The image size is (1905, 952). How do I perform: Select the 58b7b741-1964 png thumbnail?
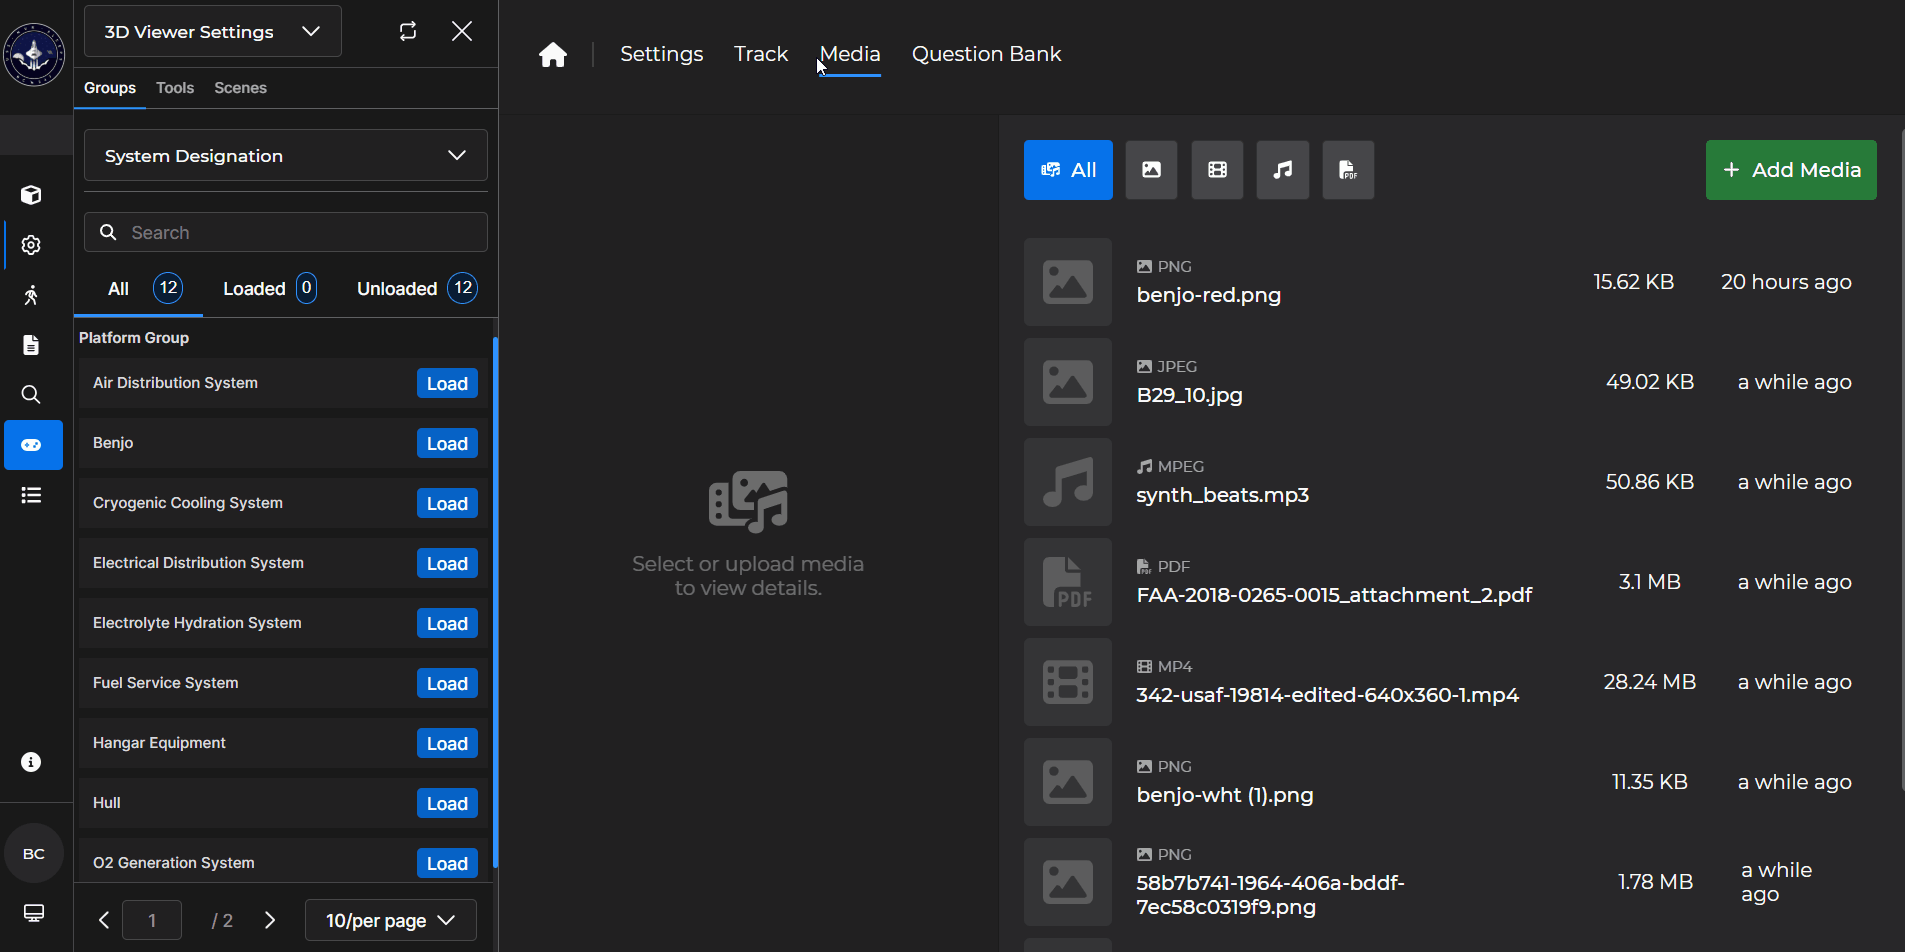(1068, 882)
